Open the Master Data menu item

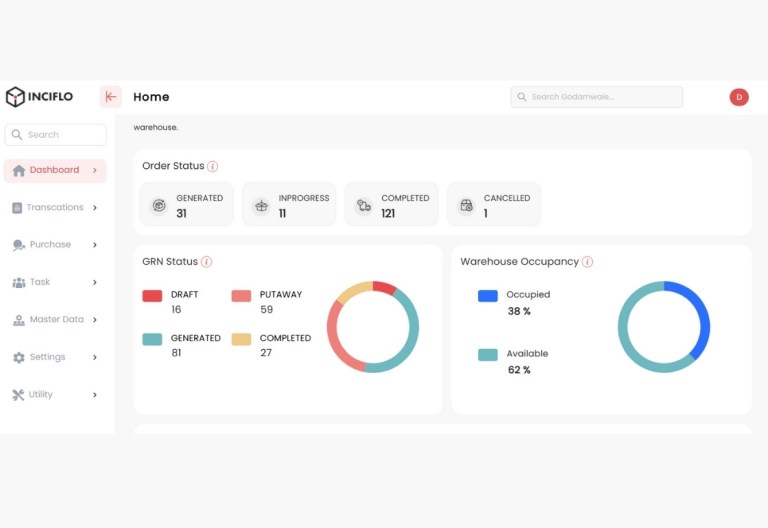[x=55, y=320]
